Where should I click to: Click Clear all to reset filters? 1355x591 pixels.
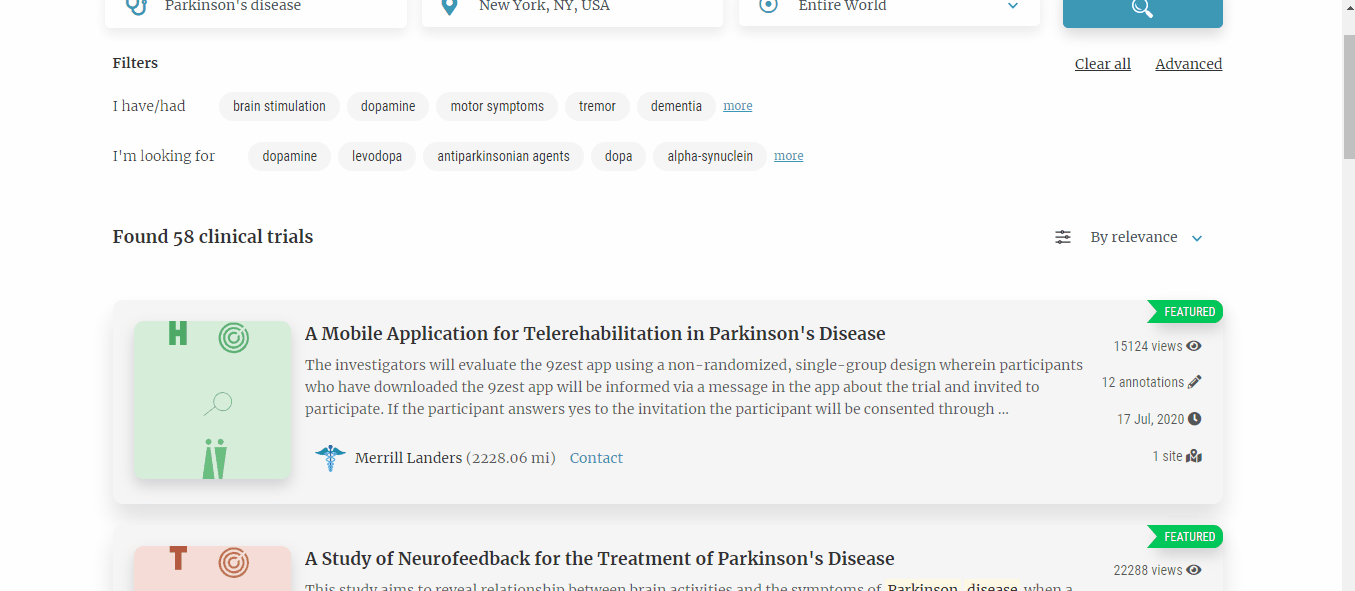coord(1102,63)
